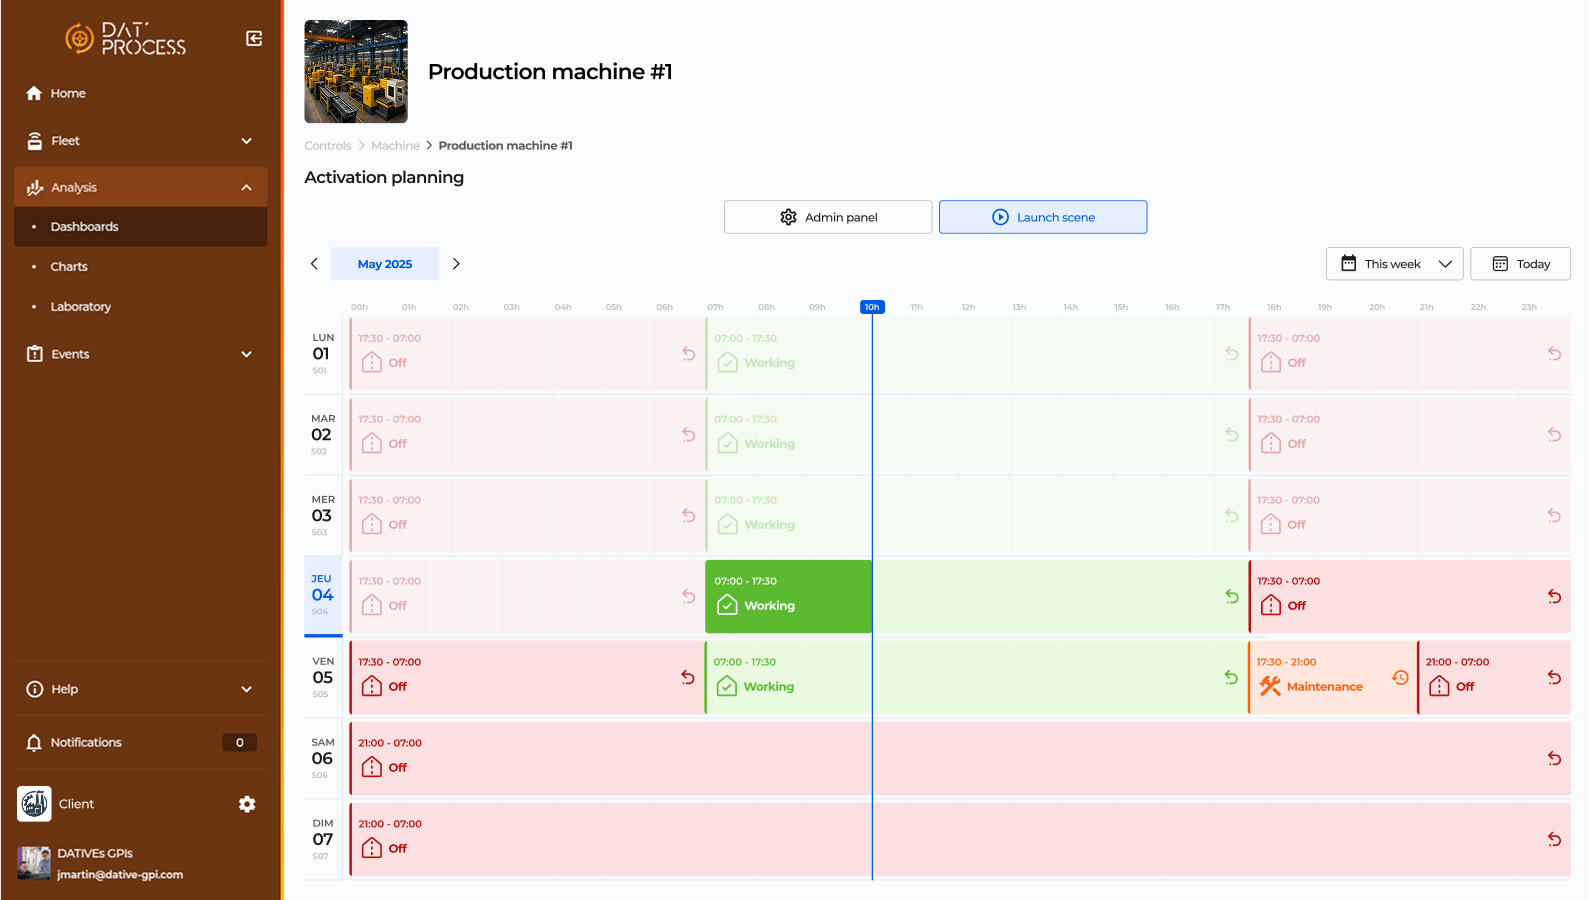The image size is (1588, 900).
Task: Click the Maintenance history clock icon on Friday
Action: tap(1400, 678)
